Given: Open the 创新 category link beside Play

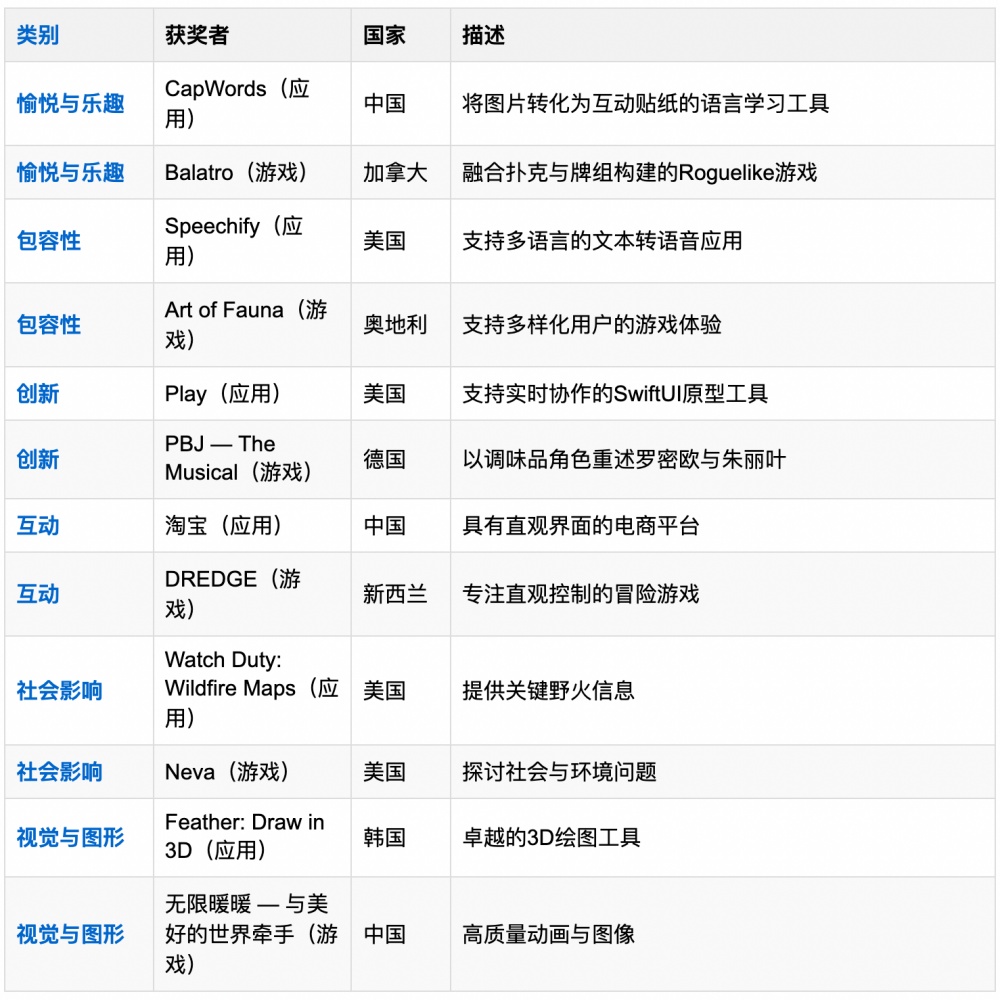Looking at the screenshot, I should pos(37,394).
